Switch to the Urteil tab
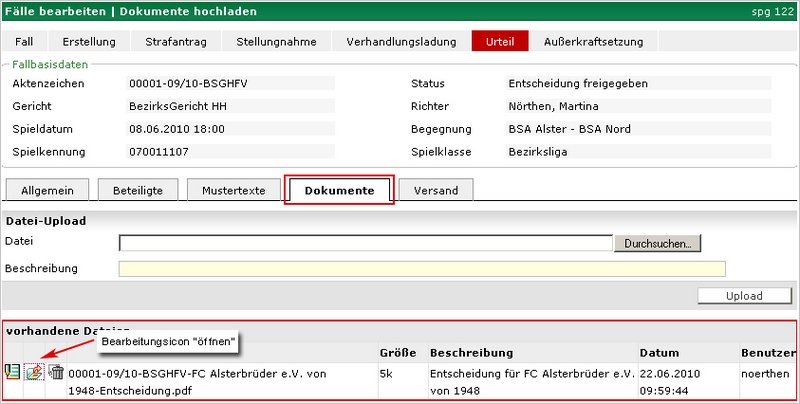 (x=500, y=41)
